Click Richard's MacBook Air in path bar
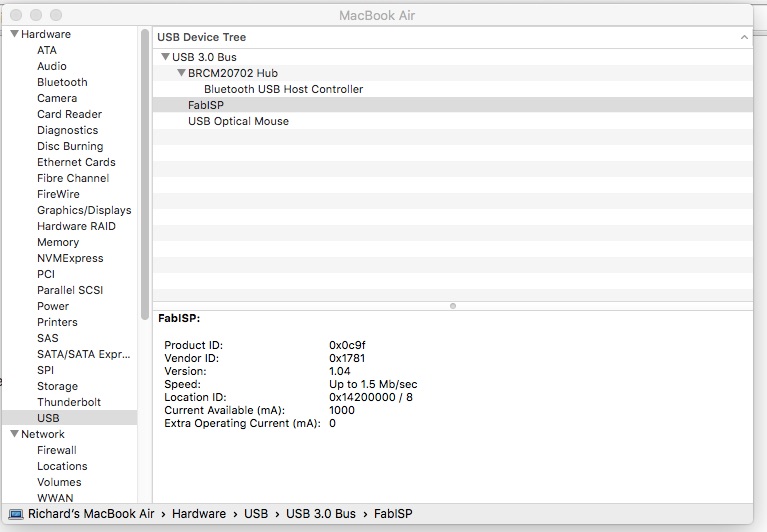 click(x=91, y=514)
